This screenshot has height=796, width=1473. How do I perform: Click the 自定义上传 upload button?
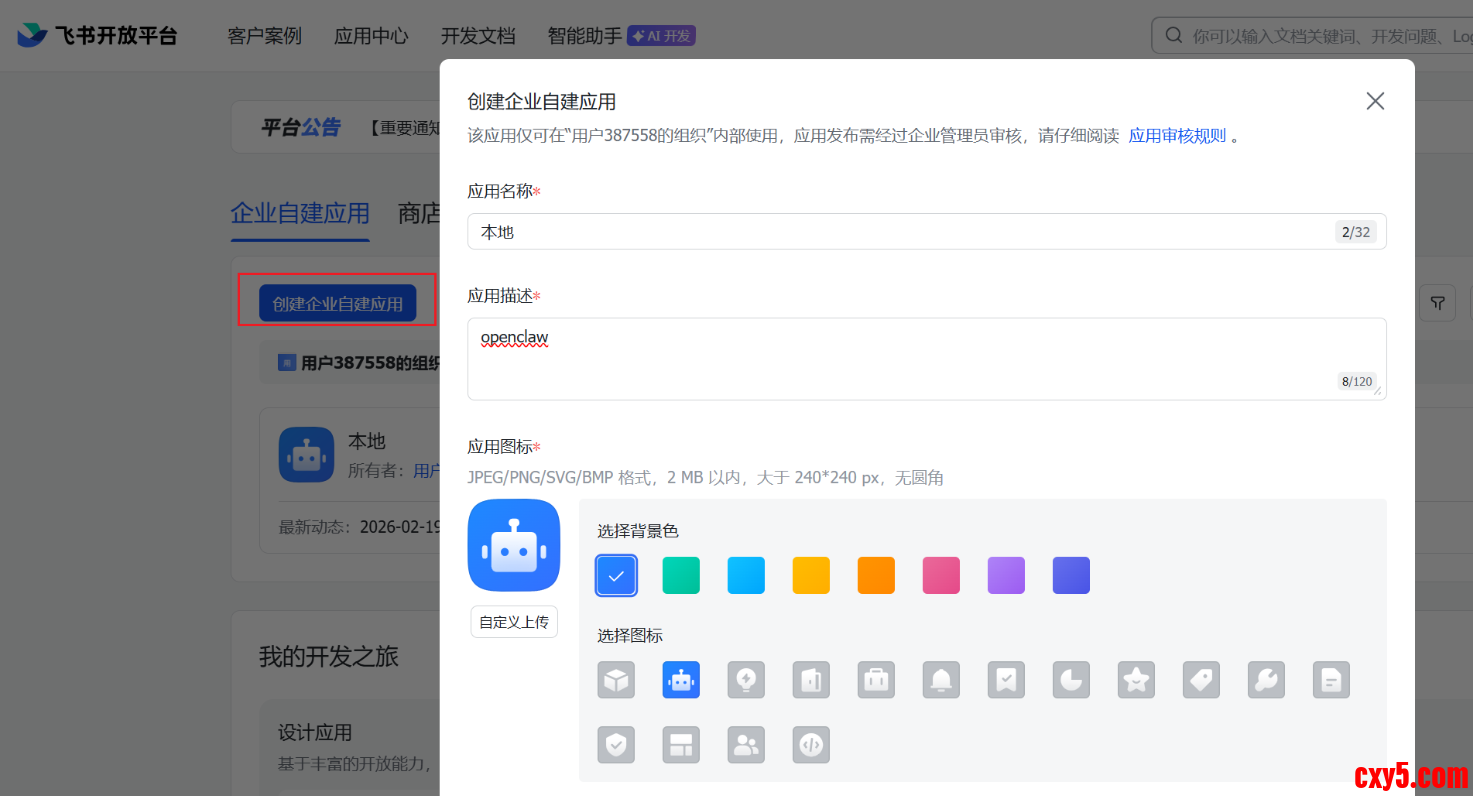coord(514,622)
